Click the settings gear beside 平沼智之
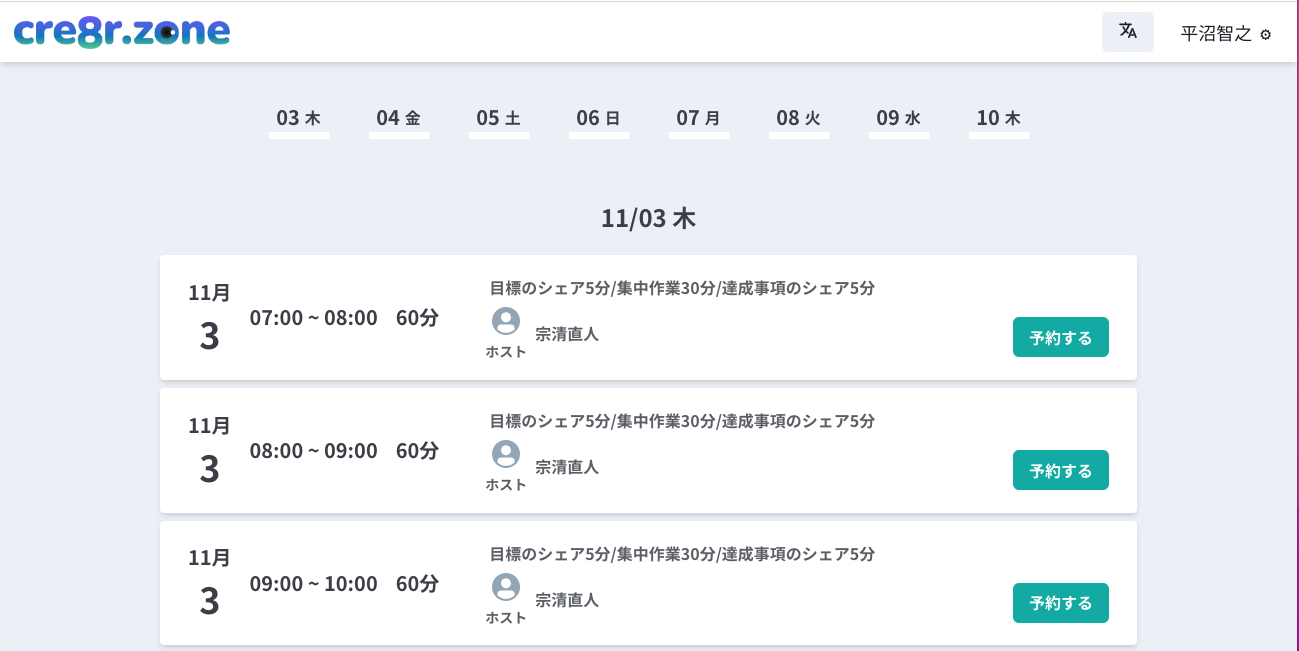Image resolution: width=1299 pixels, height=651 pixels. [1265, 35]
